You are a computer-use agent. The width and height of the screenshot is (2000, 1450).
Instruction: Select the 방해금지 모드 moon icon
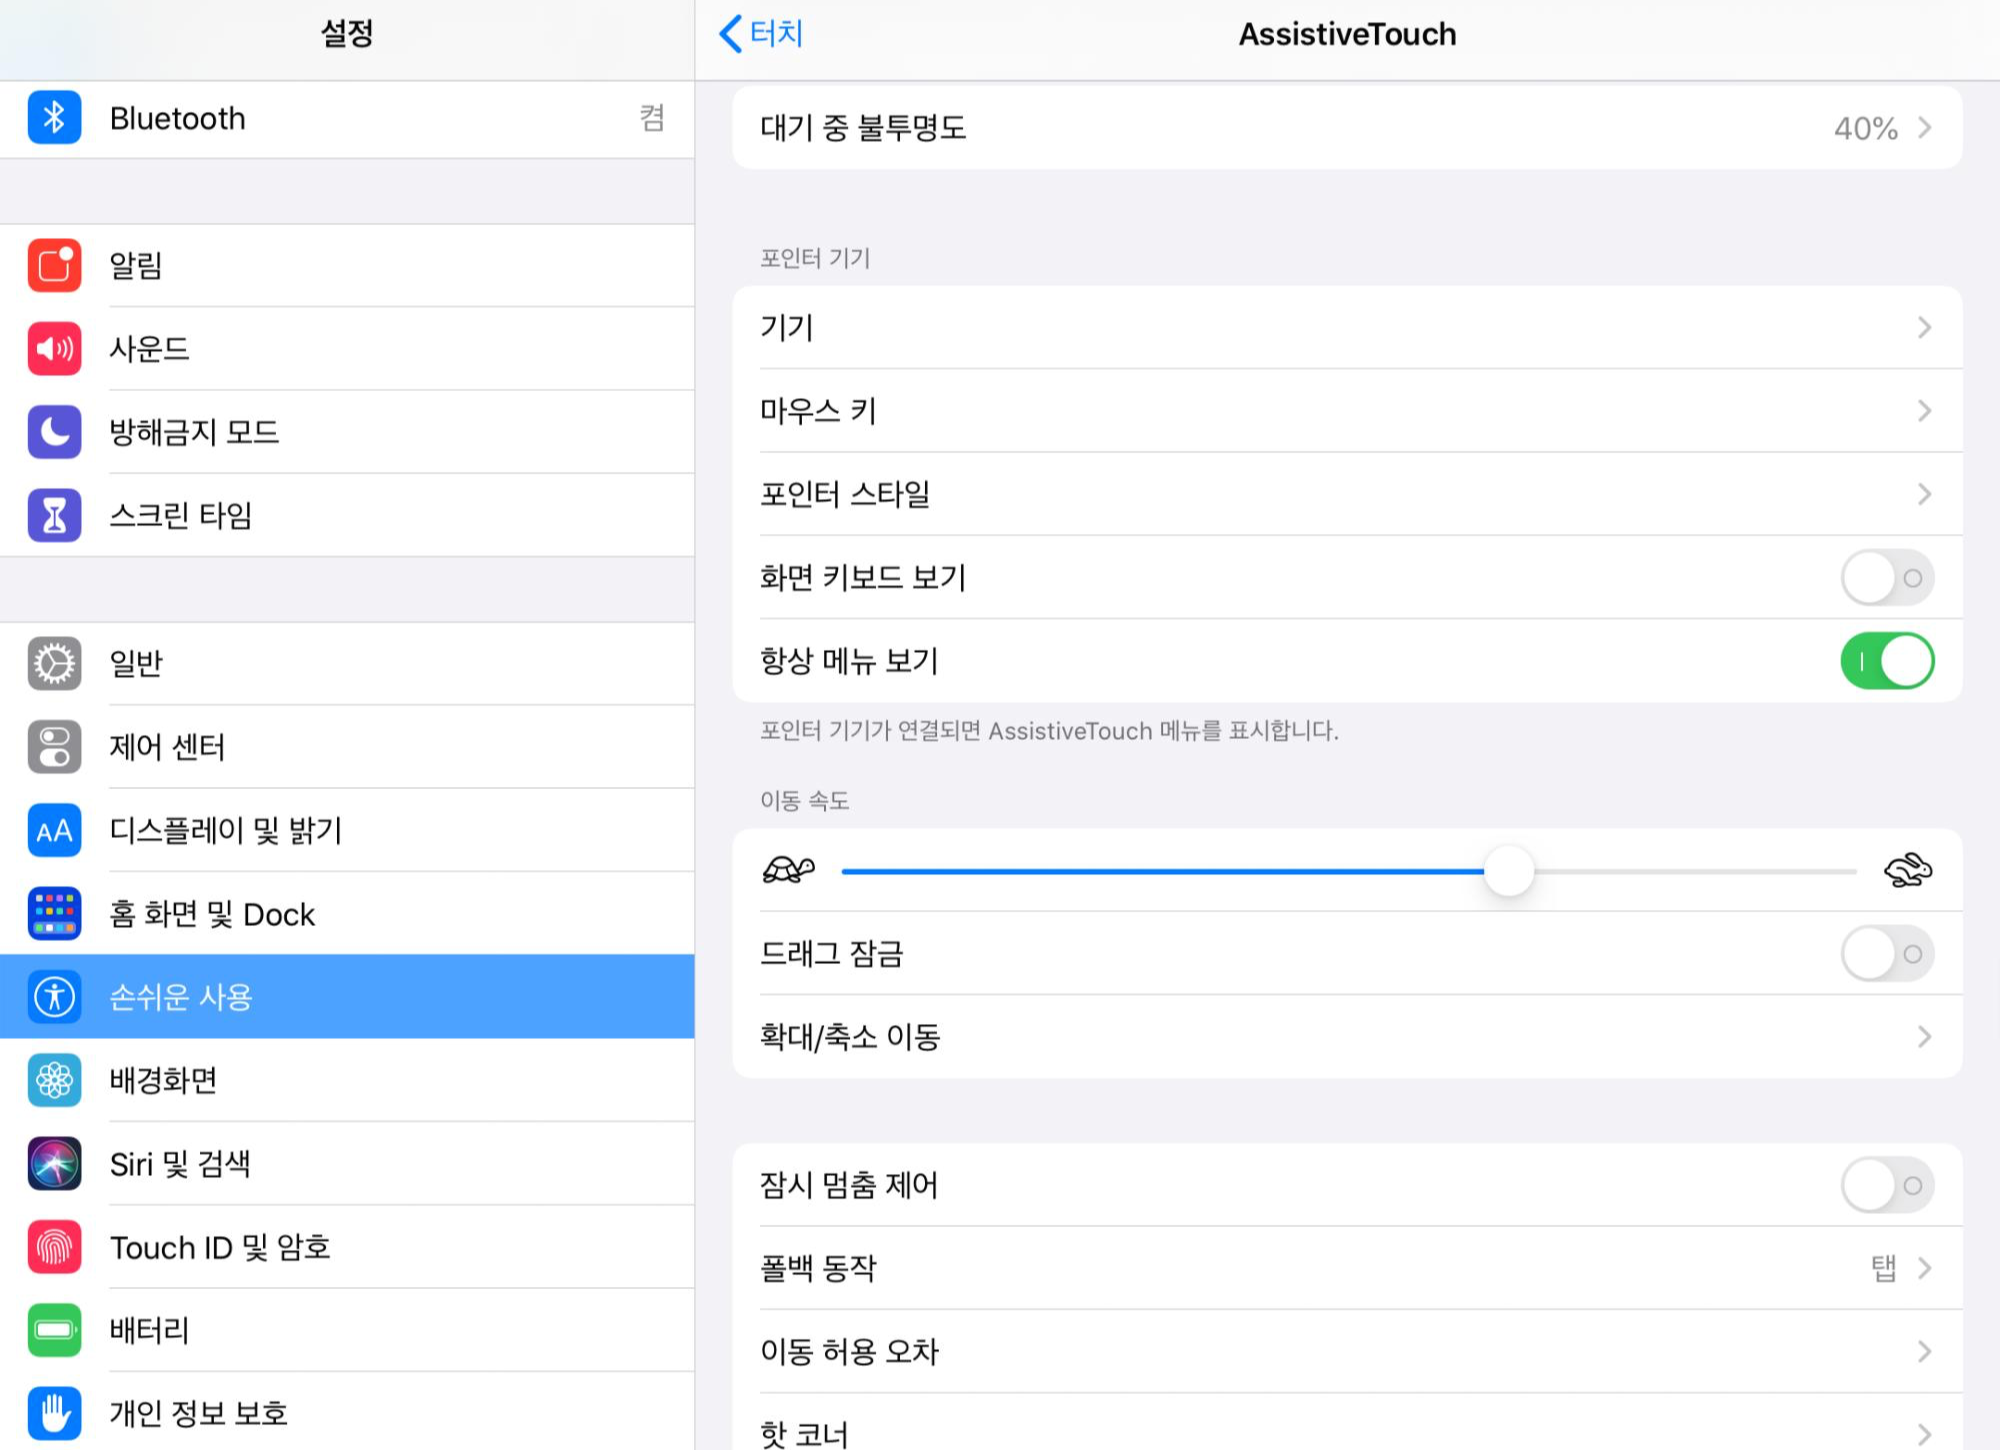[54, 432]
